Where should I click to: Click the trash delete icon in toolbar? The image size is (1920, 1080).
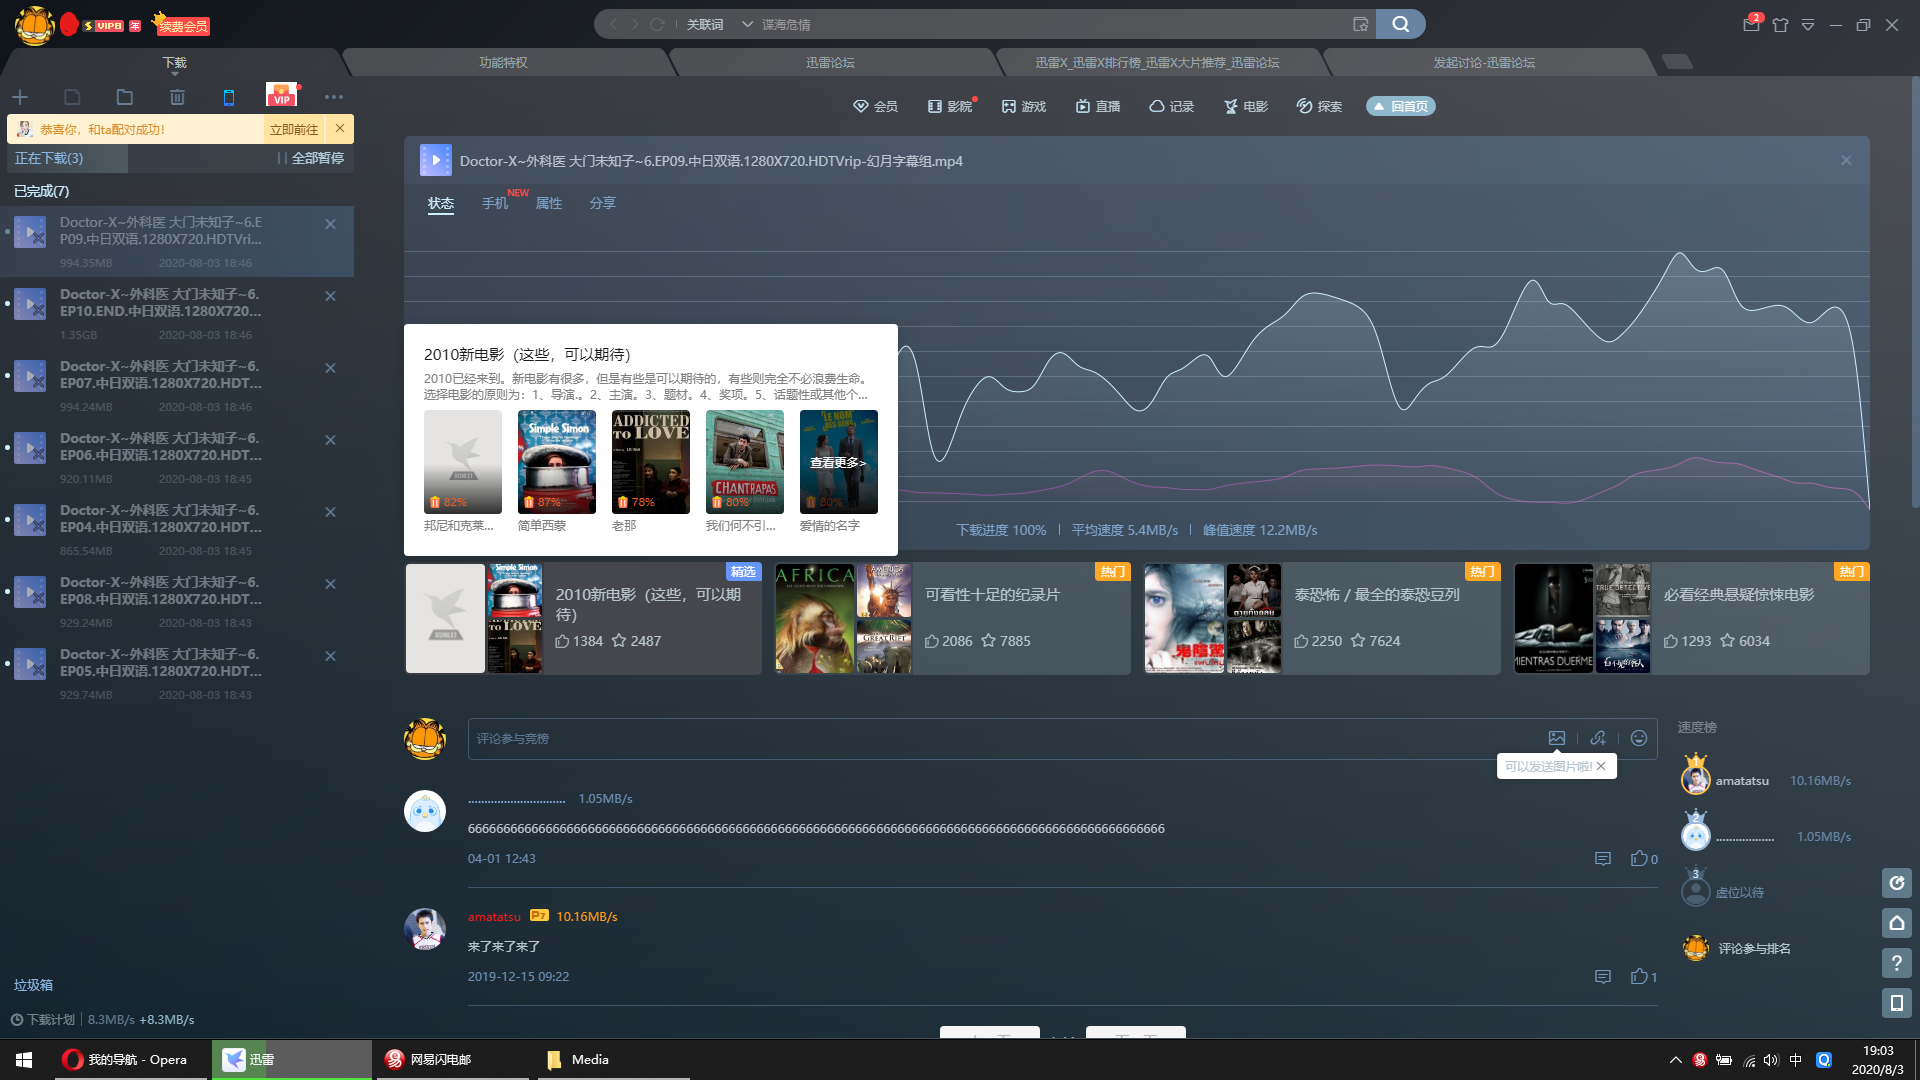(177, 97)
